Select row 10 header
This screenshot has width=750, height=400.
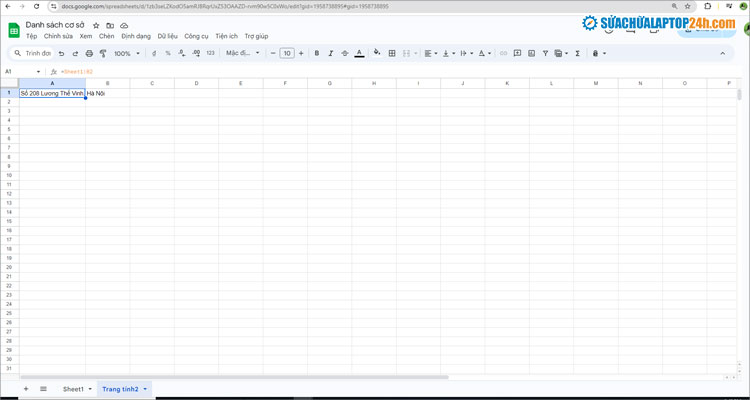coord(9,176)
